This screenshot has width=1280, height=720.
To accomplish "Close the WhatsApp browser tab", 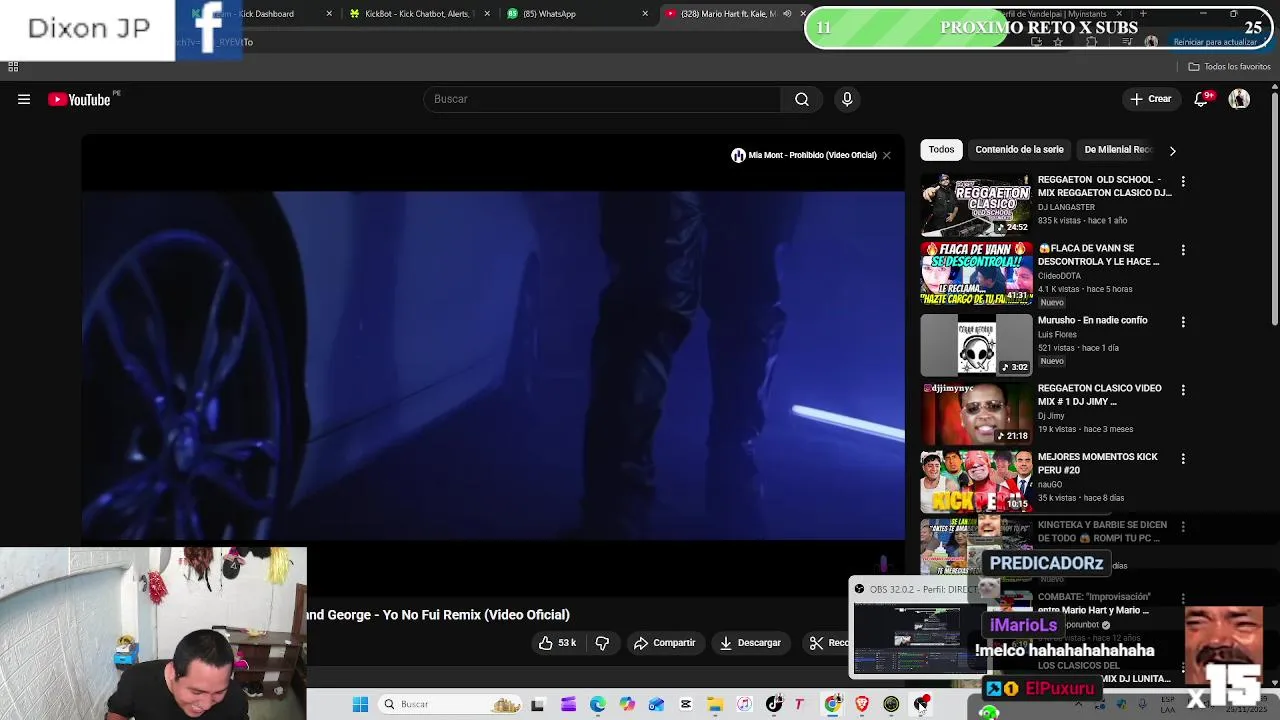I will 645,14.
